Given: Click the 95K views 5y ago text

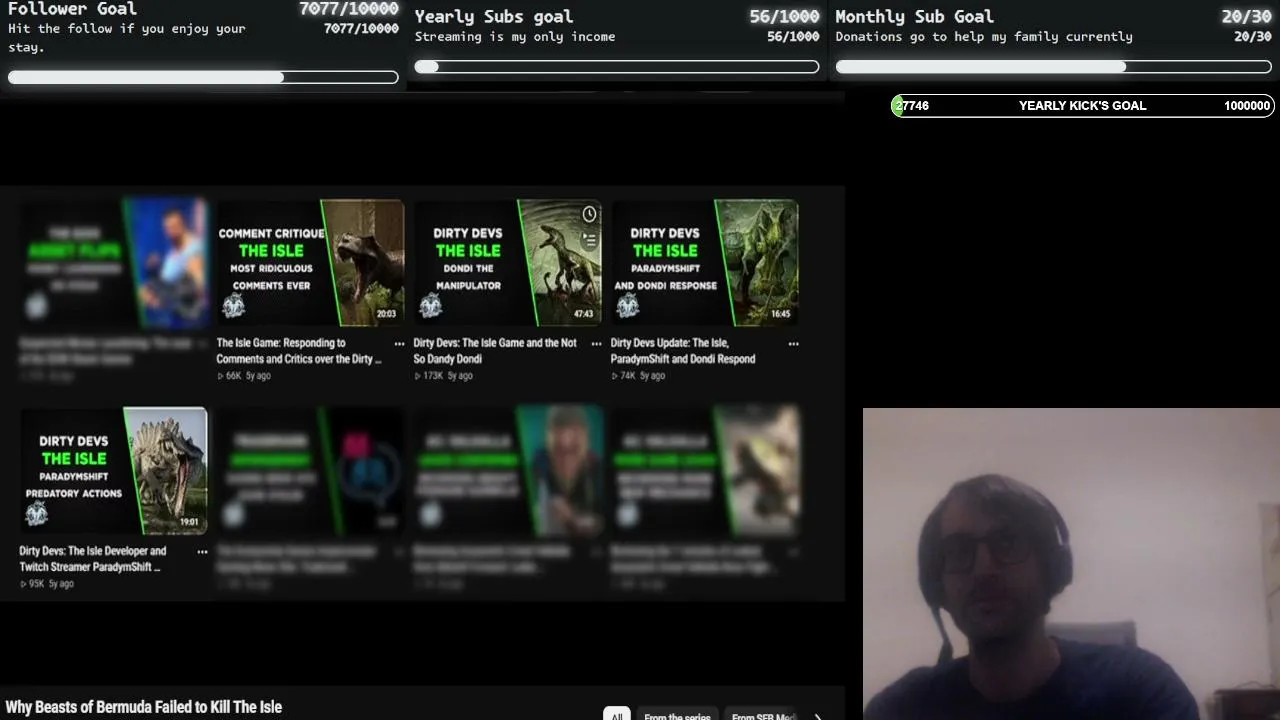Looking at the screenshot, I should point(47,584).
